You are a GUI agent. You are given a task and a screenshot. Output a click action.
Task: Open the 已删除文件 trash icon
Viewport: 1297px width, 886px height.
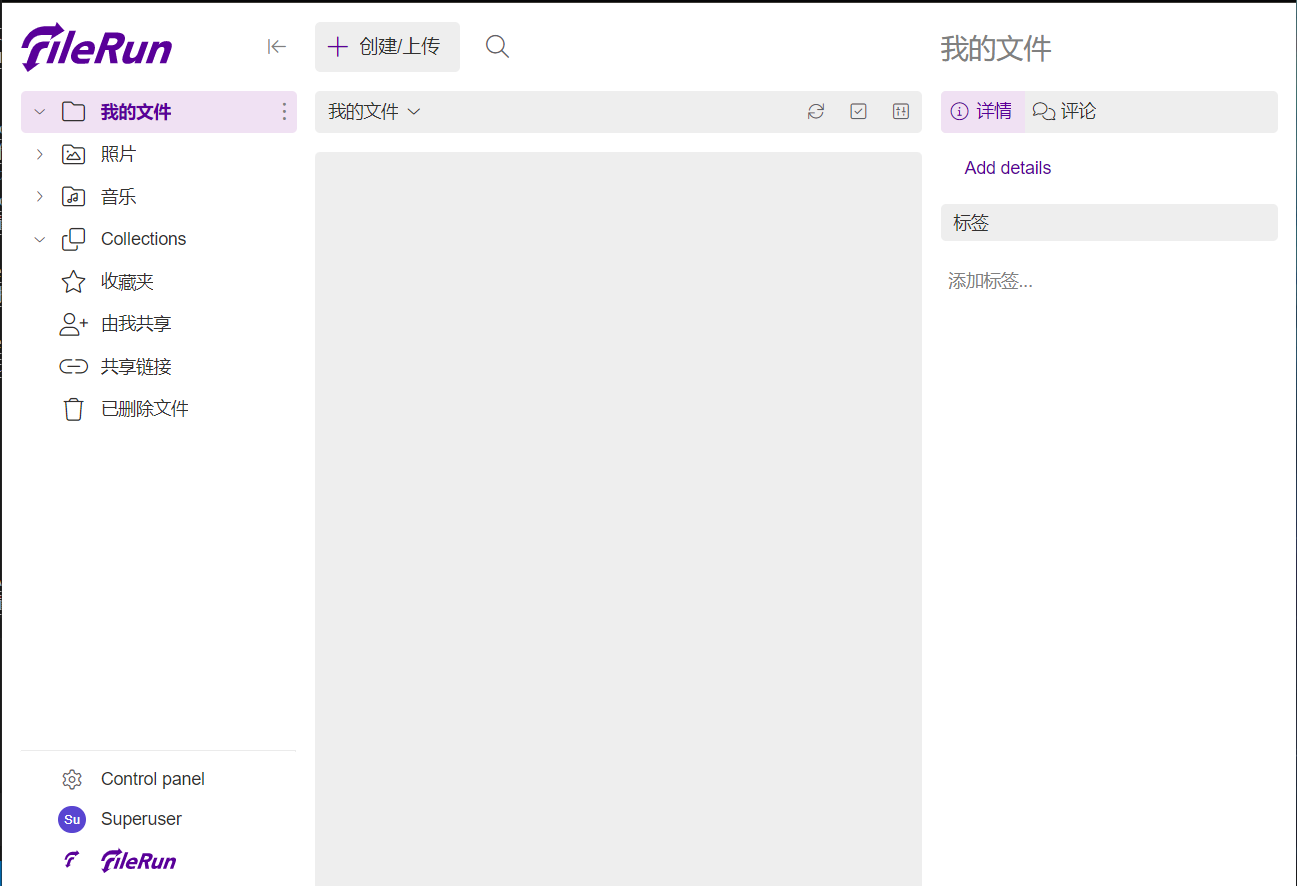point(72,408)
